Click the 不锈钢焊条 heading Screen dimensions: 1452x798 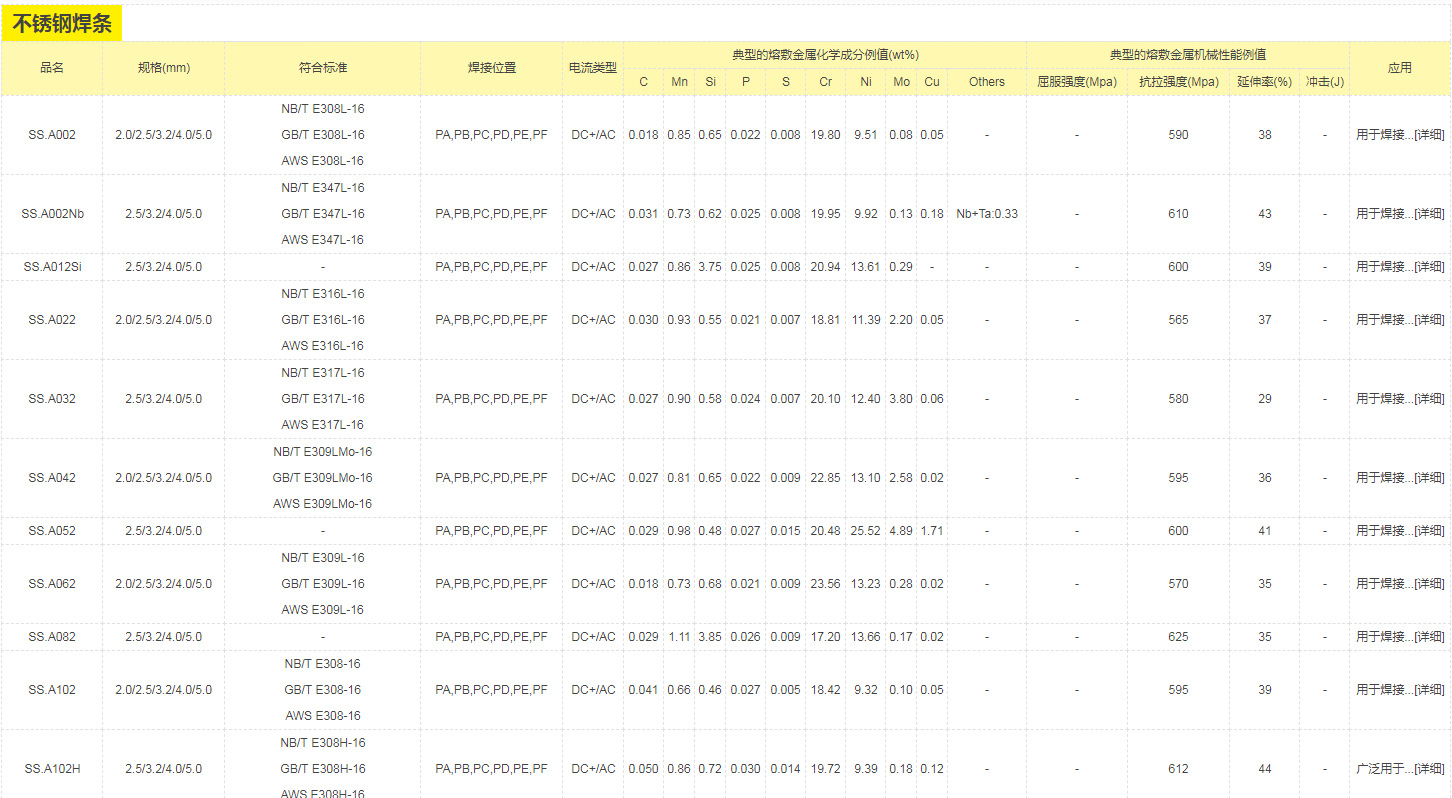point(62,25)
